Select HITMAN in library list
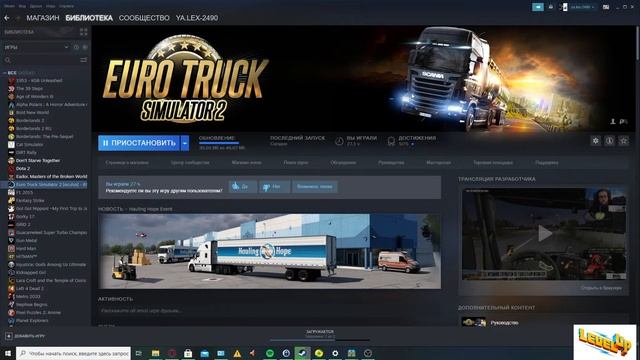 (27, 256)
